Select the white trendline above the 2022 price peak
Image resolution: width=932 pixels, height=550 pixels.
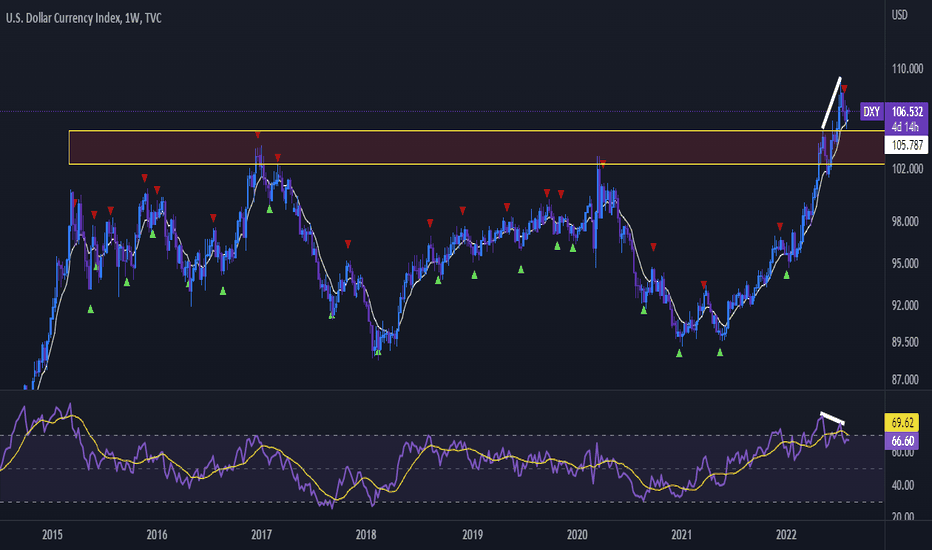point(832,102)
